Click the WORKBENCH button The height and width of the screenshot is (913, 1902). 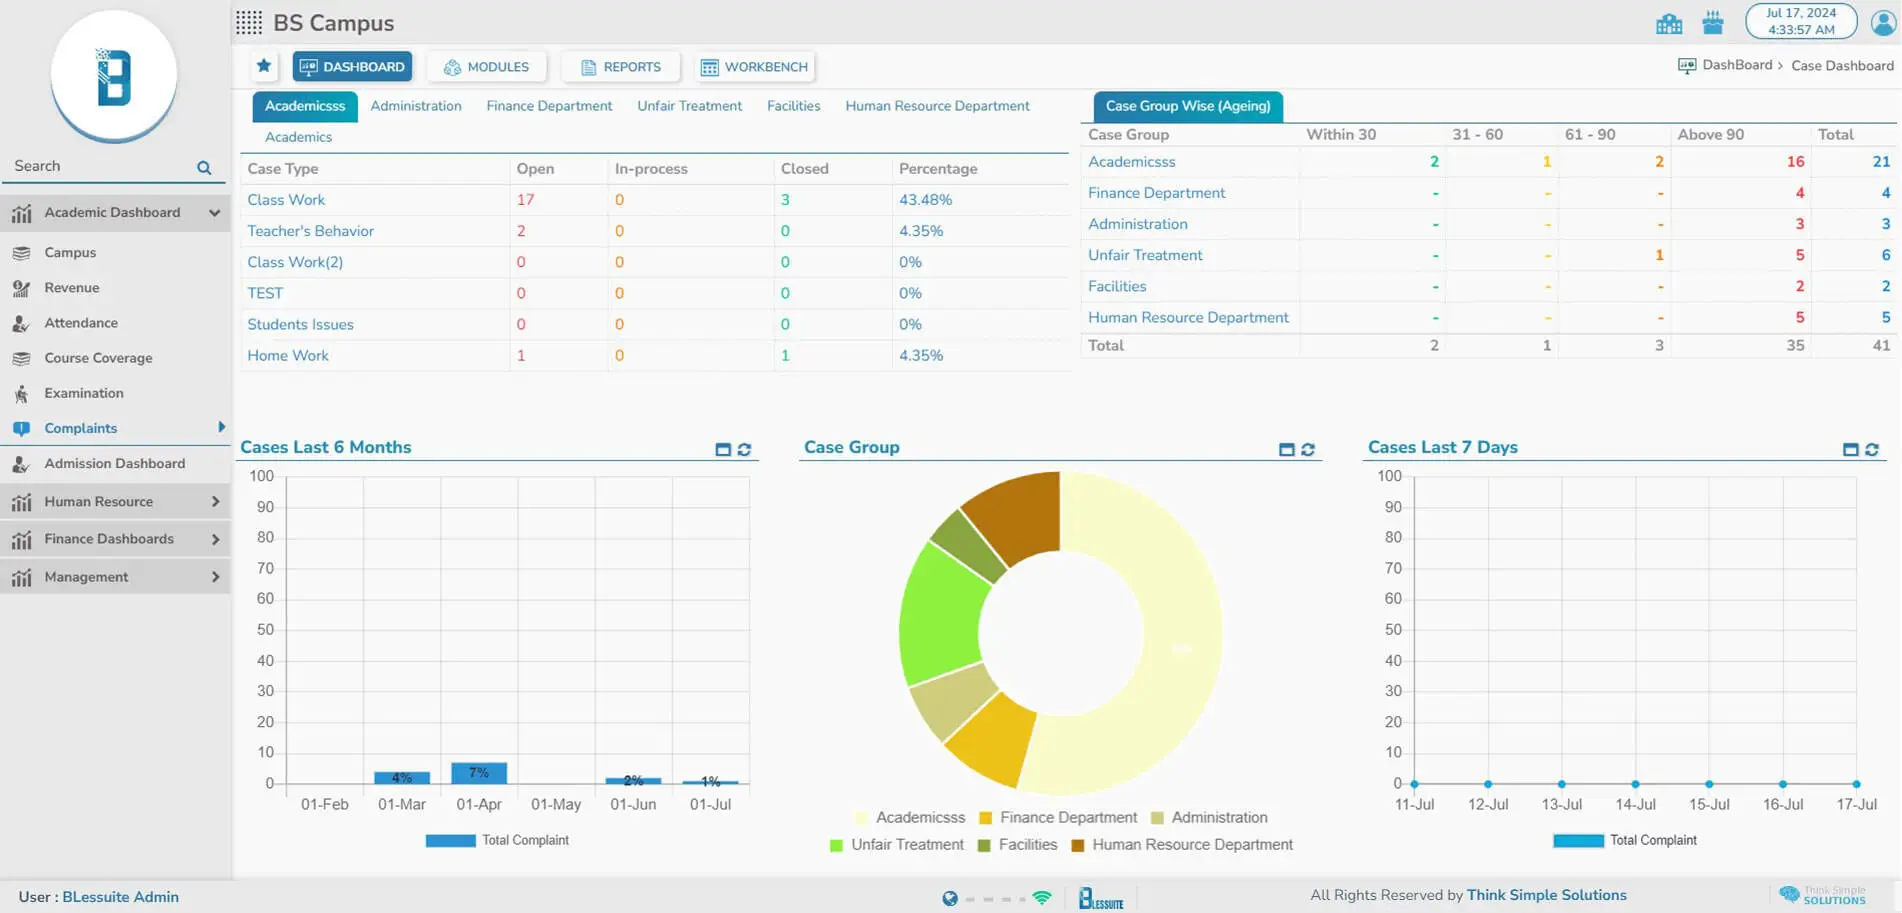[755, 67]
